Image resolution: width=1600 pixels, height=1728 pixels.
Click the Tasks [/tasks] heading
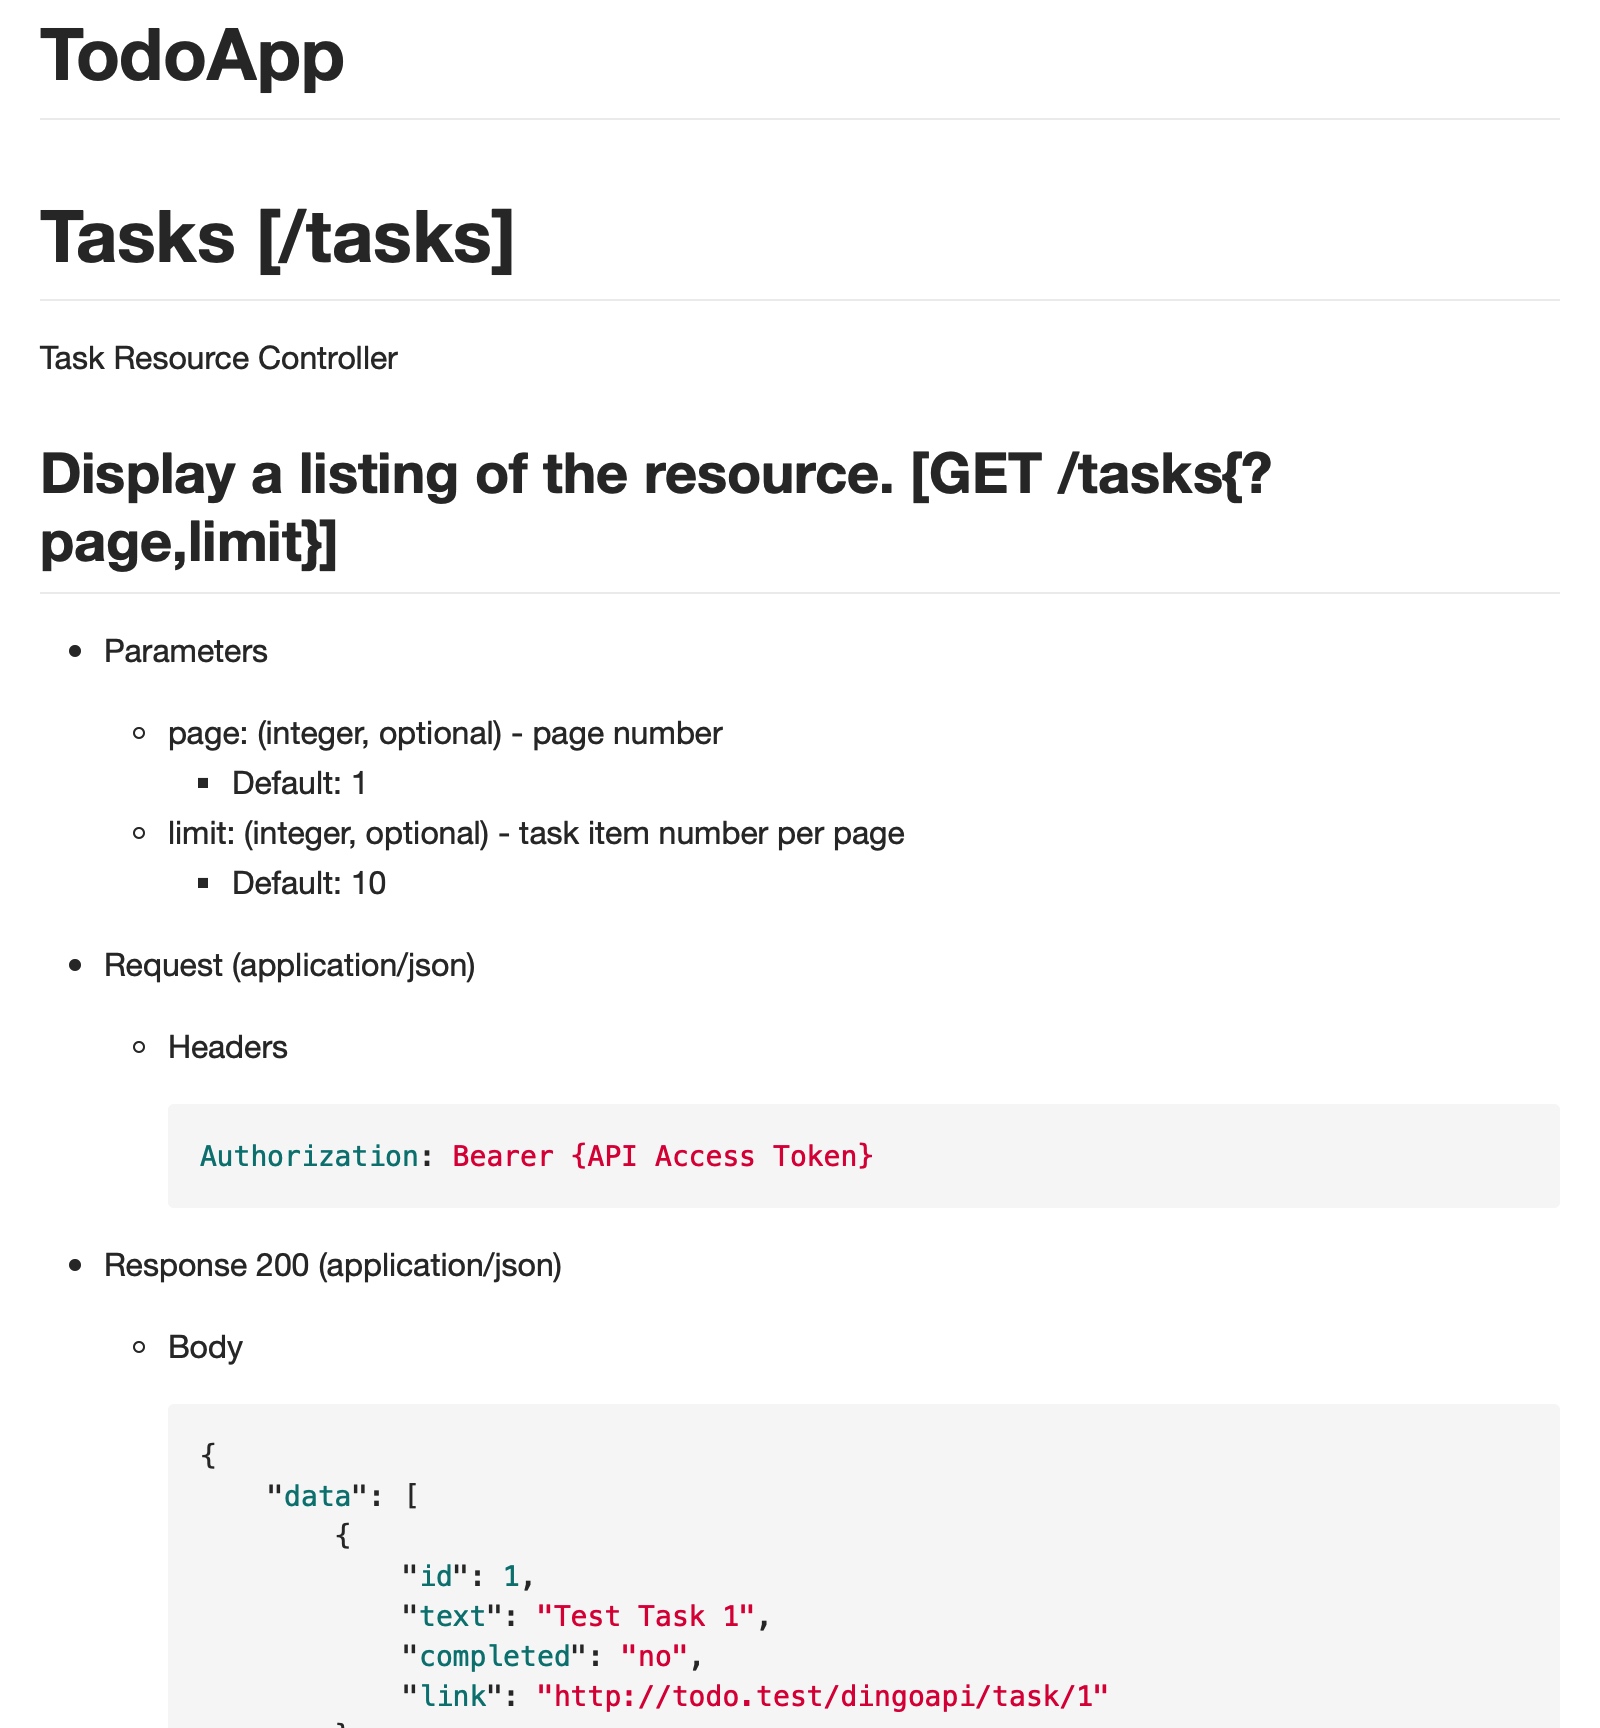pyautogui.click(x=277, y=238)
